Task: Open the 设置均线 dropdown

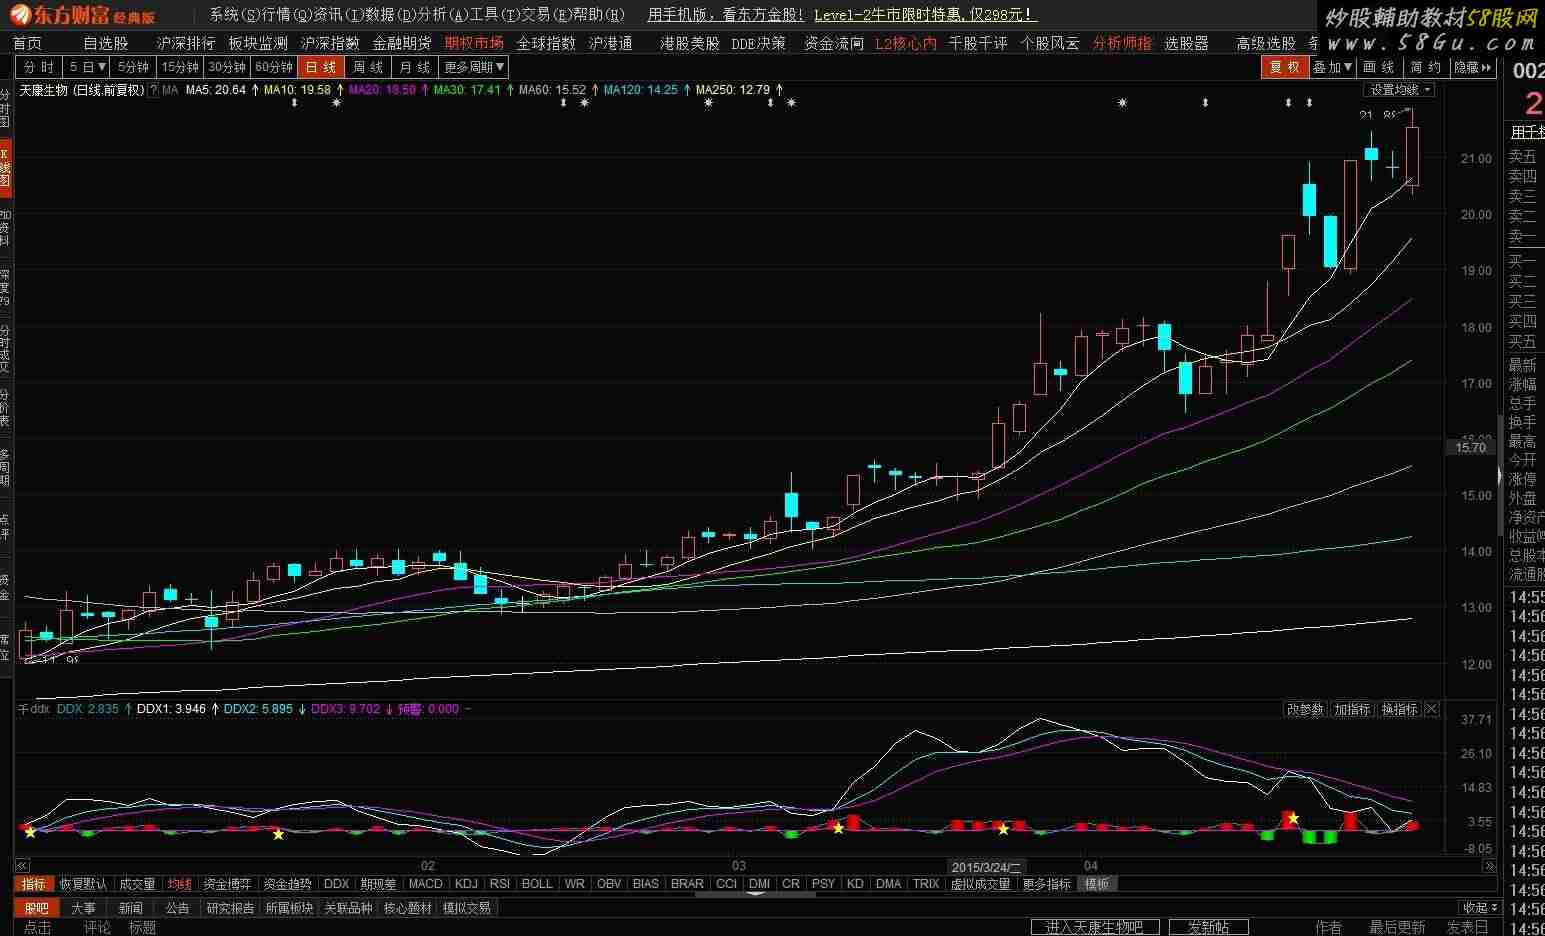Action: [x=1399, y=90]
